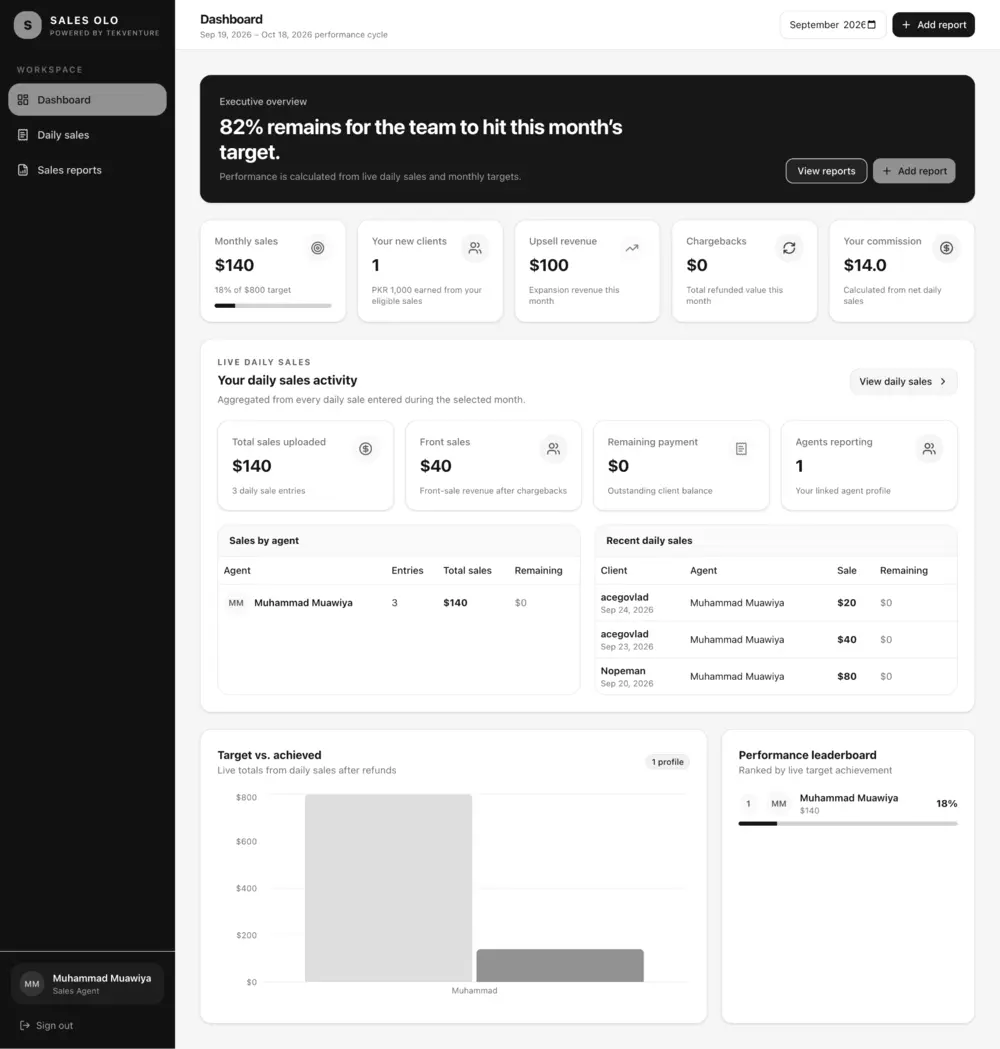Image resolution: width=1000 pixels, height=1049 pixels.
Task: Click the acegovlad Sep 24, 2026 sale row
Action: tap(776, 603)
